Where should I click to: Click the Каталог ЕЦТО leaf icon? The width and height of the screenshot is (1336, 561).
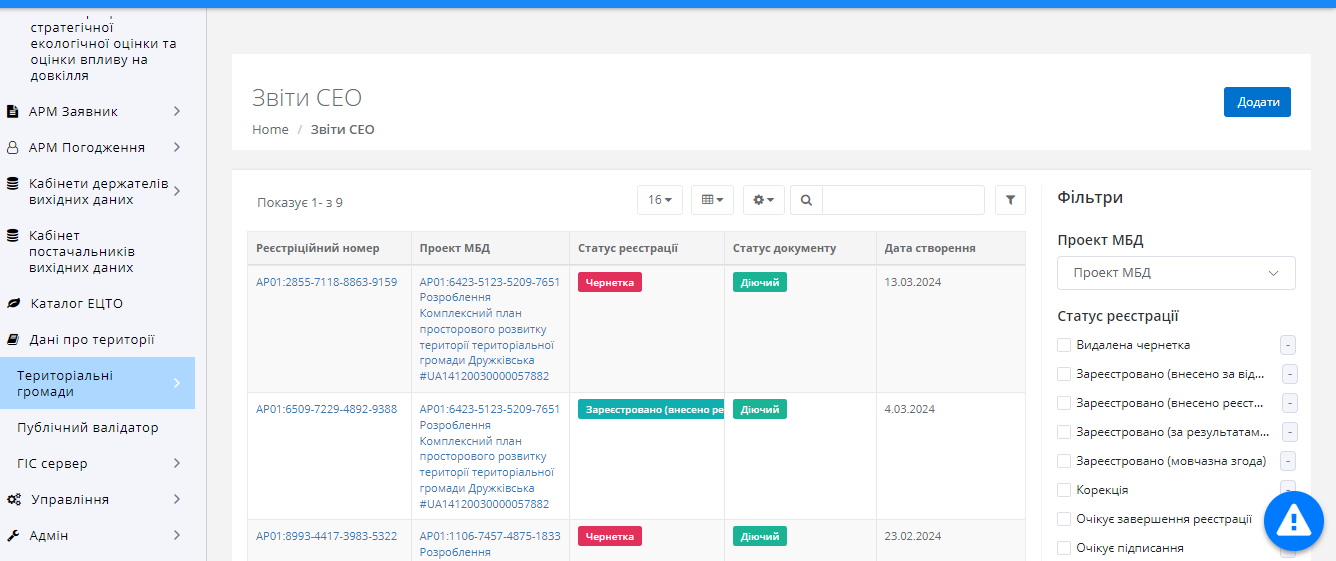click(13, 303)
